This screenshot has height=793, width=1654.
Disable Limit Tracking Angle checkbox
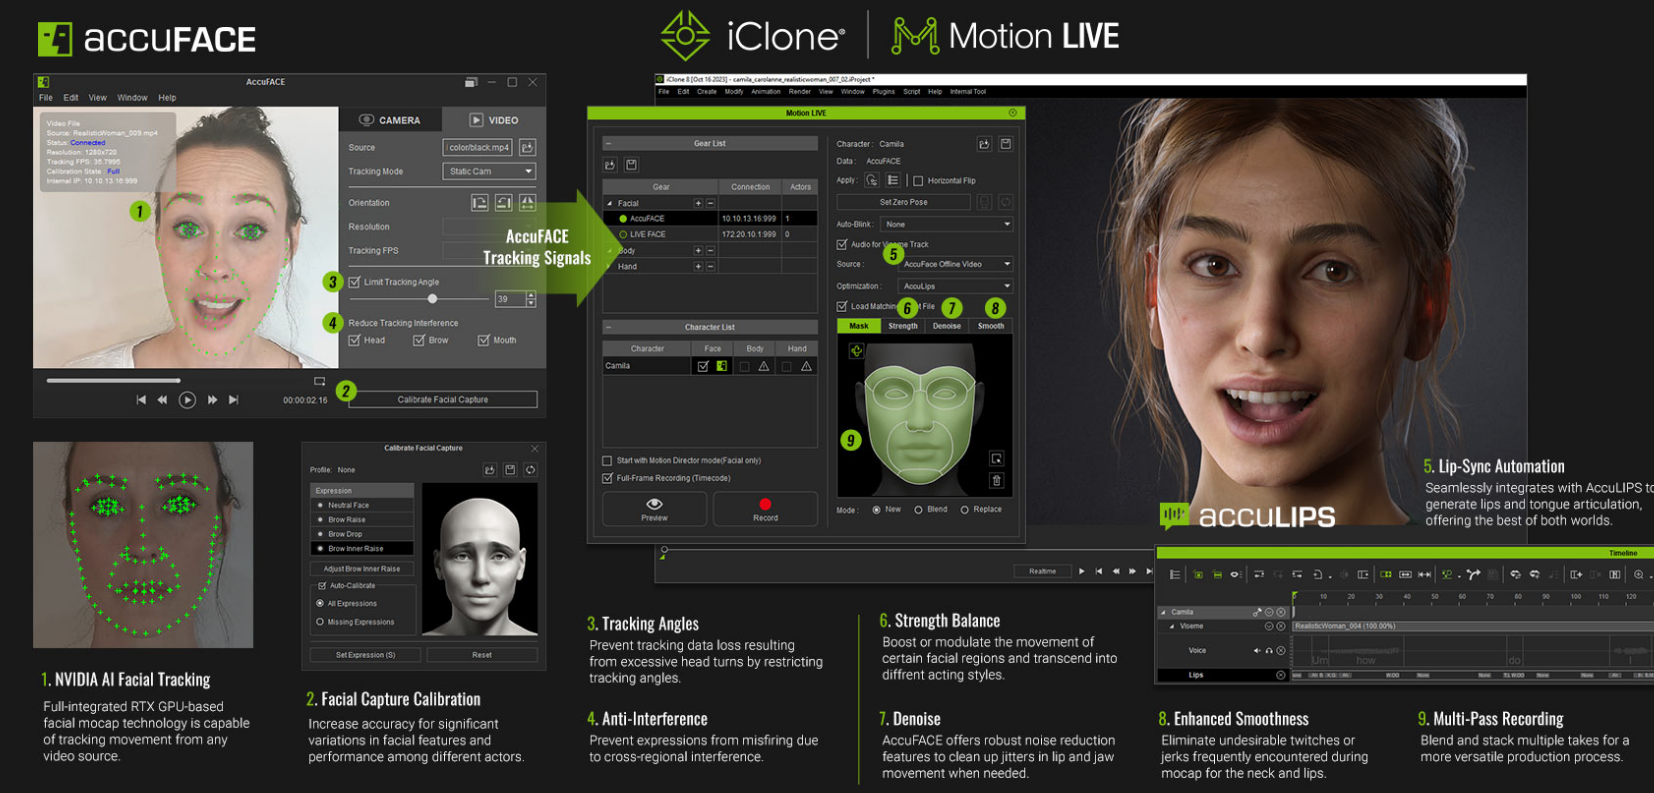[x=354, y=282]
